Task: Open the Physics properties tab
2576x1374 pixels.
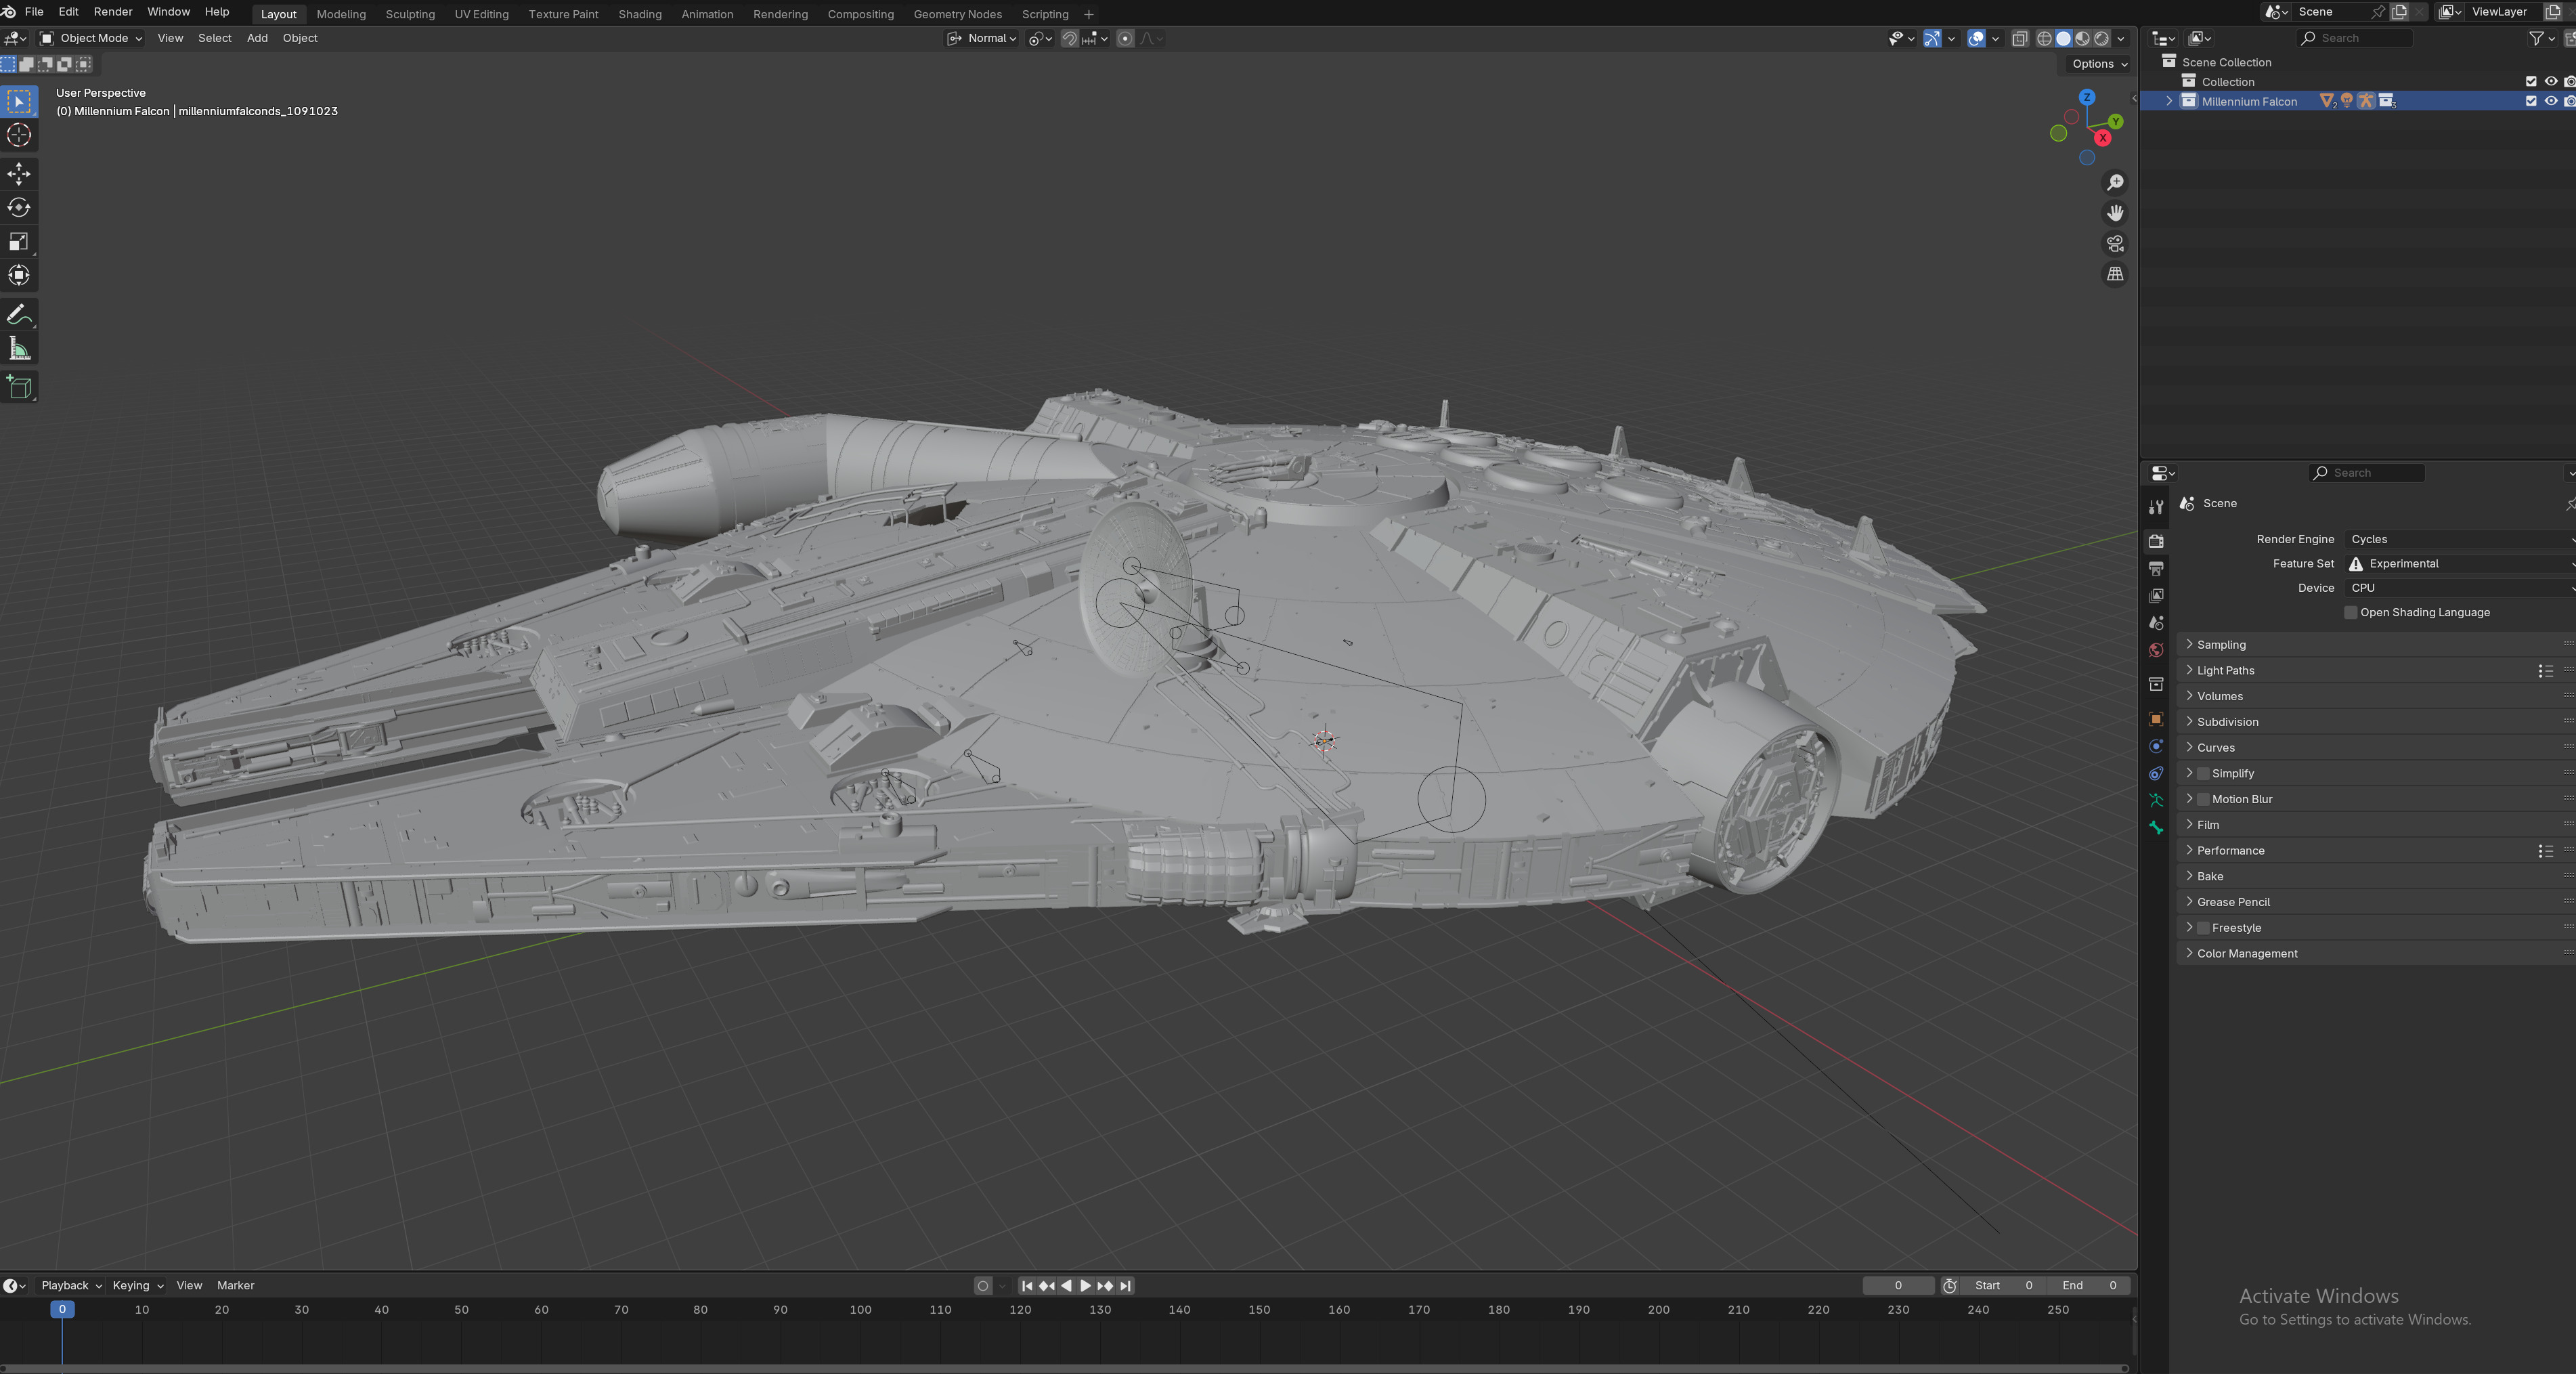Action: click(x=2156, y=747)
